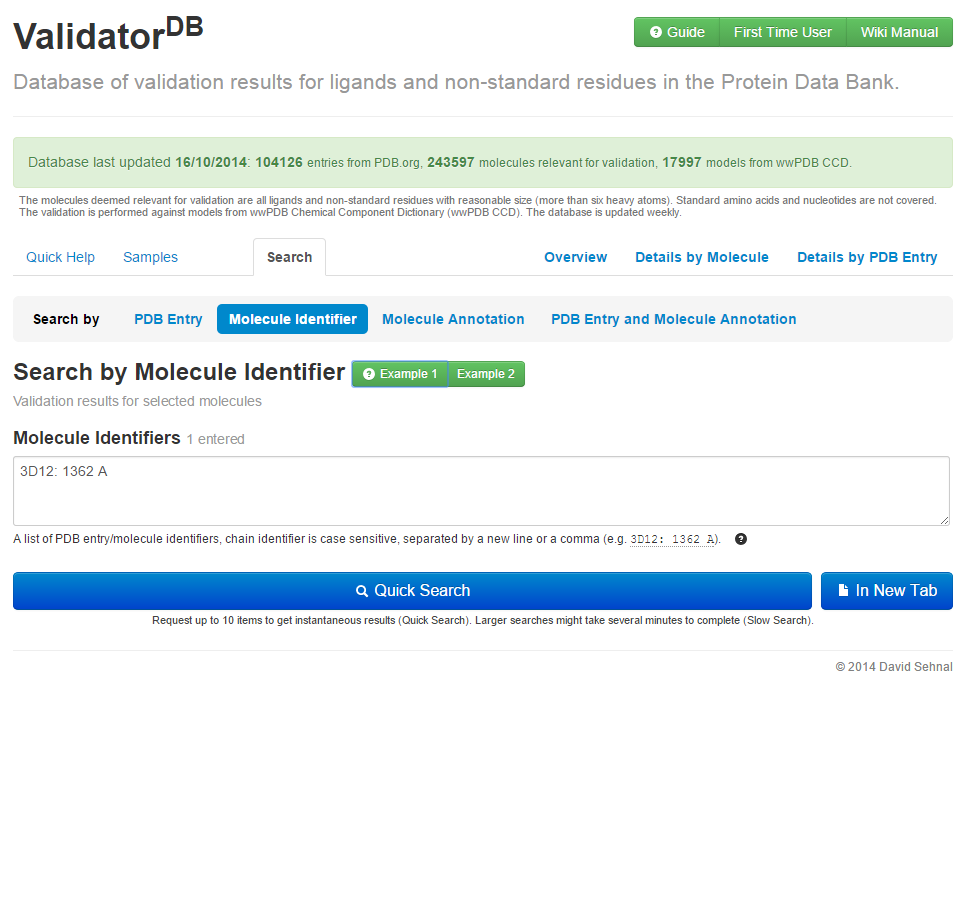Load Example 2 identifiers
The image size is (959, 900).
[x=486, y=374]
